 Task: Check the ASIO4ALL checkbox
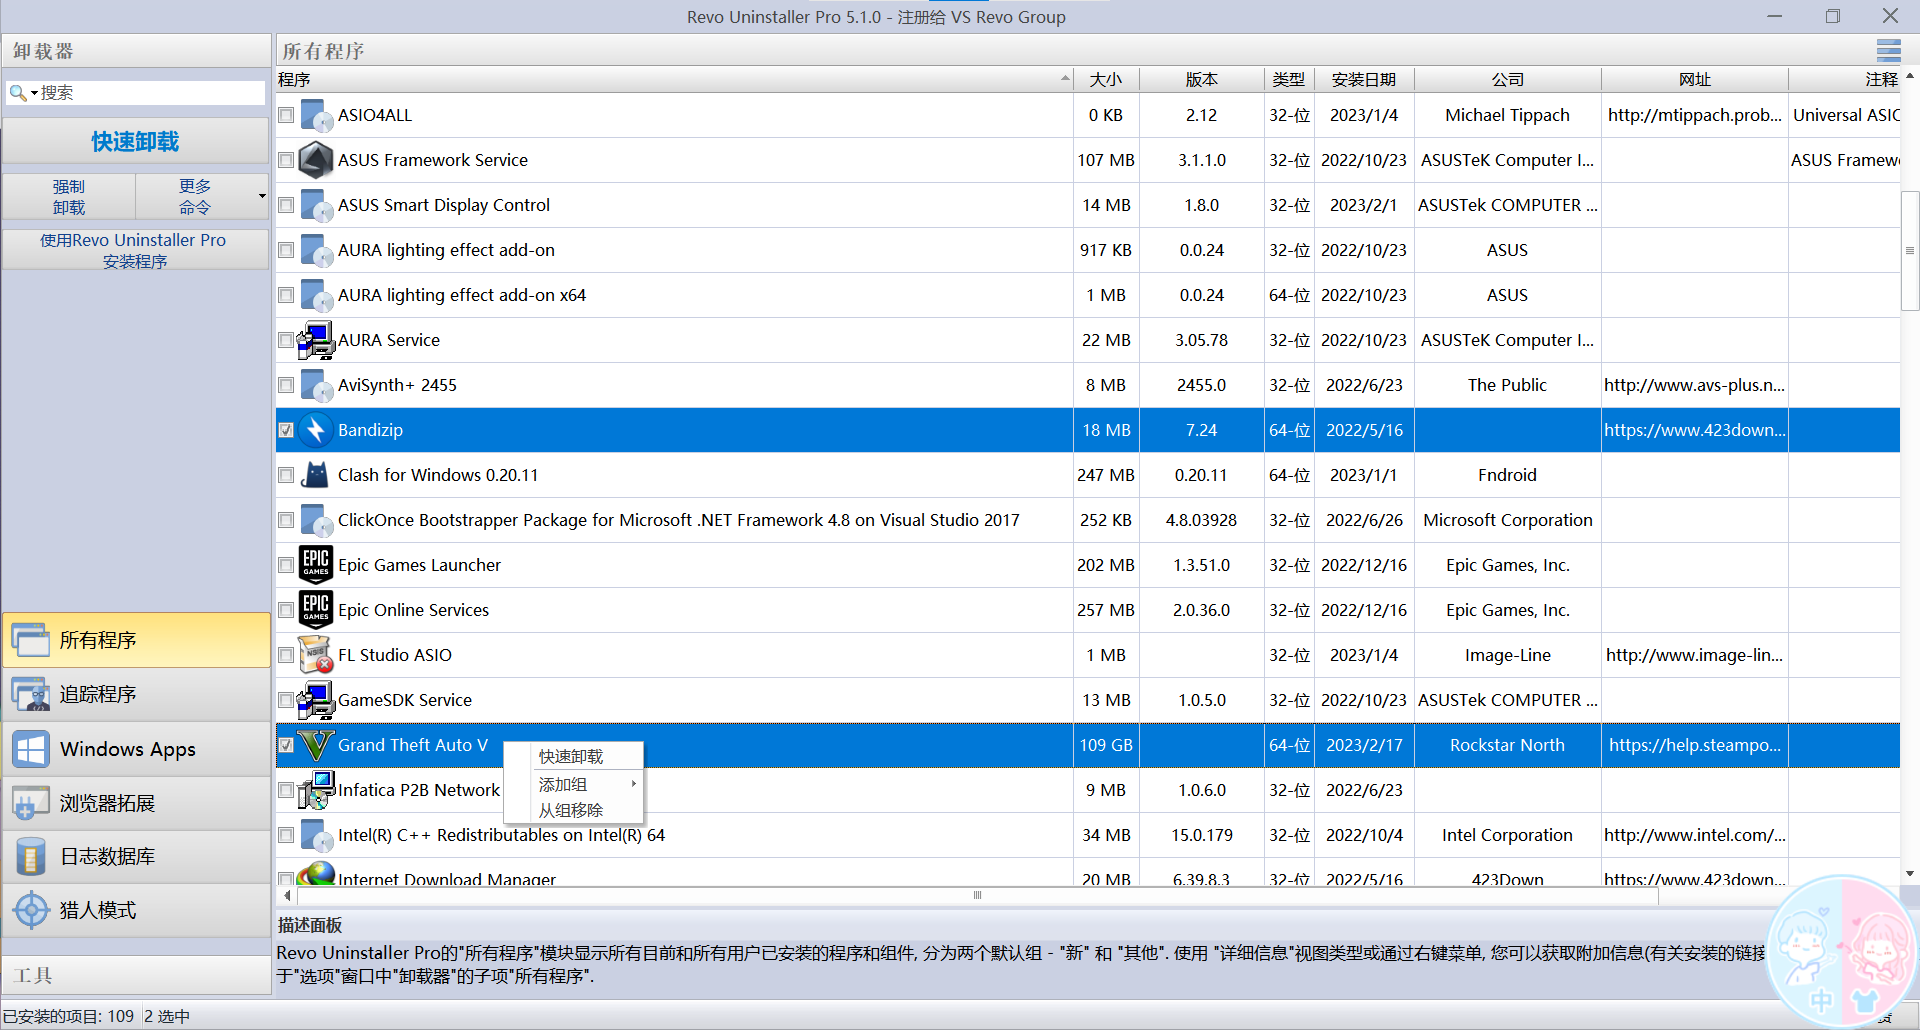click(x=286, y=115)
